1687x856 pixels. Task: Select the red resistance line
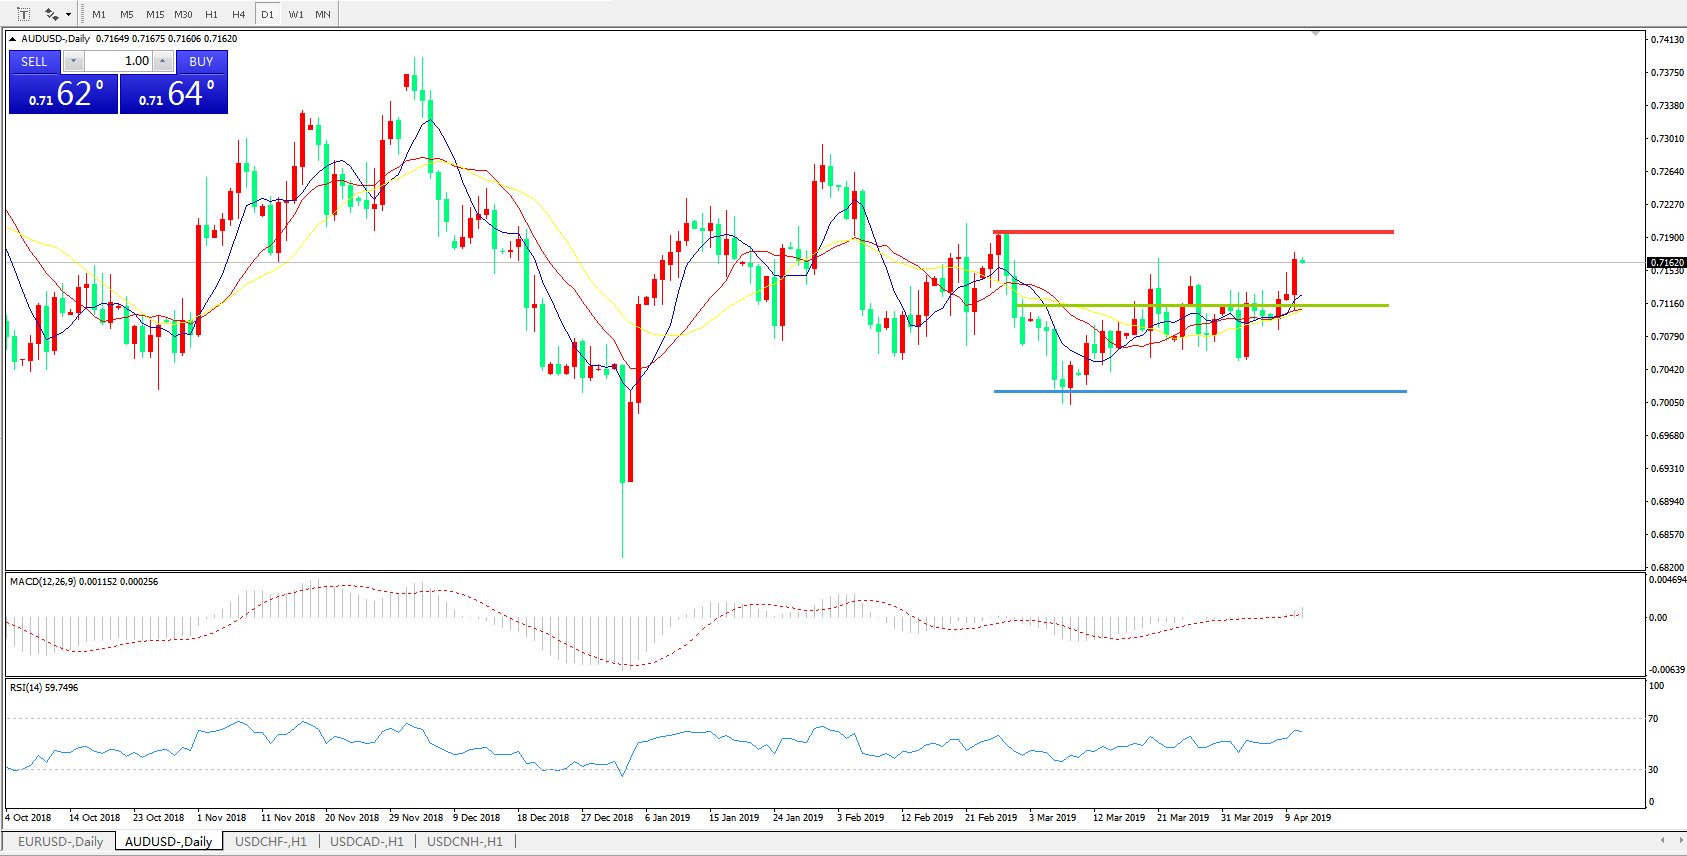point(1200,232)
